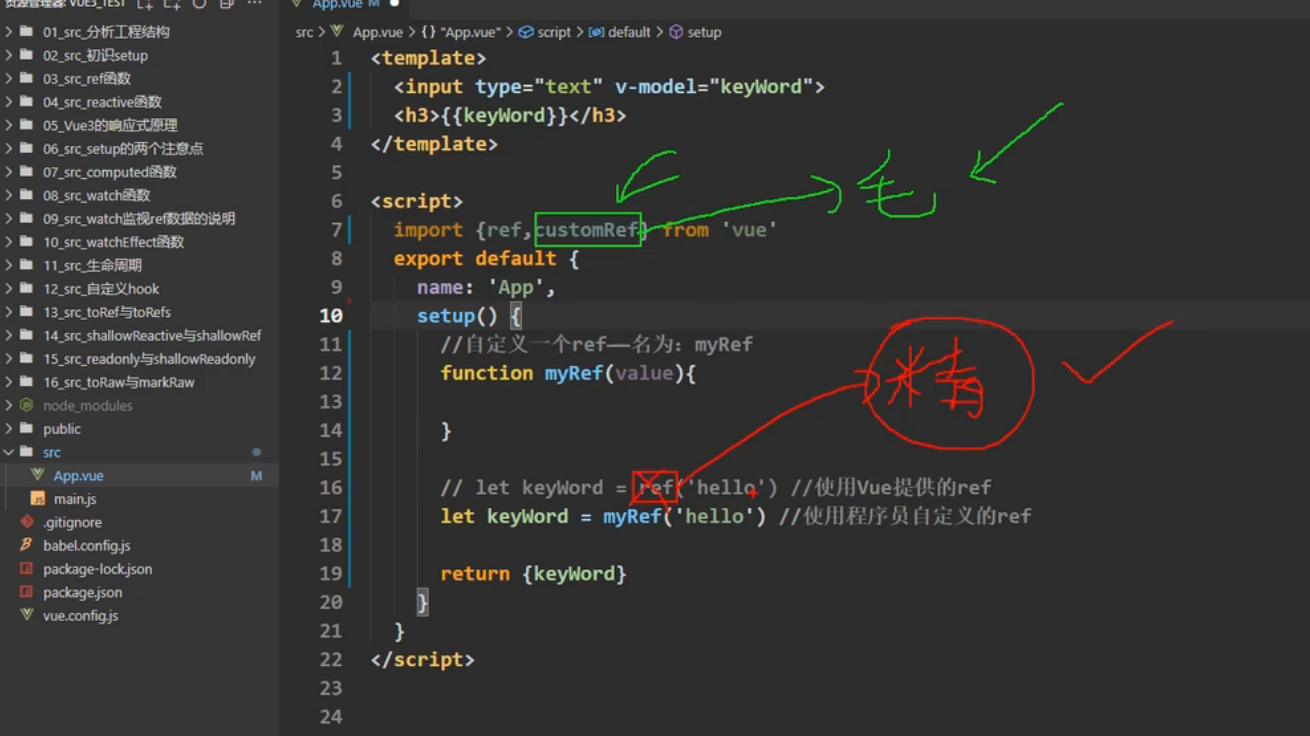Expand the node_modules folder

[x=139, y=406]
